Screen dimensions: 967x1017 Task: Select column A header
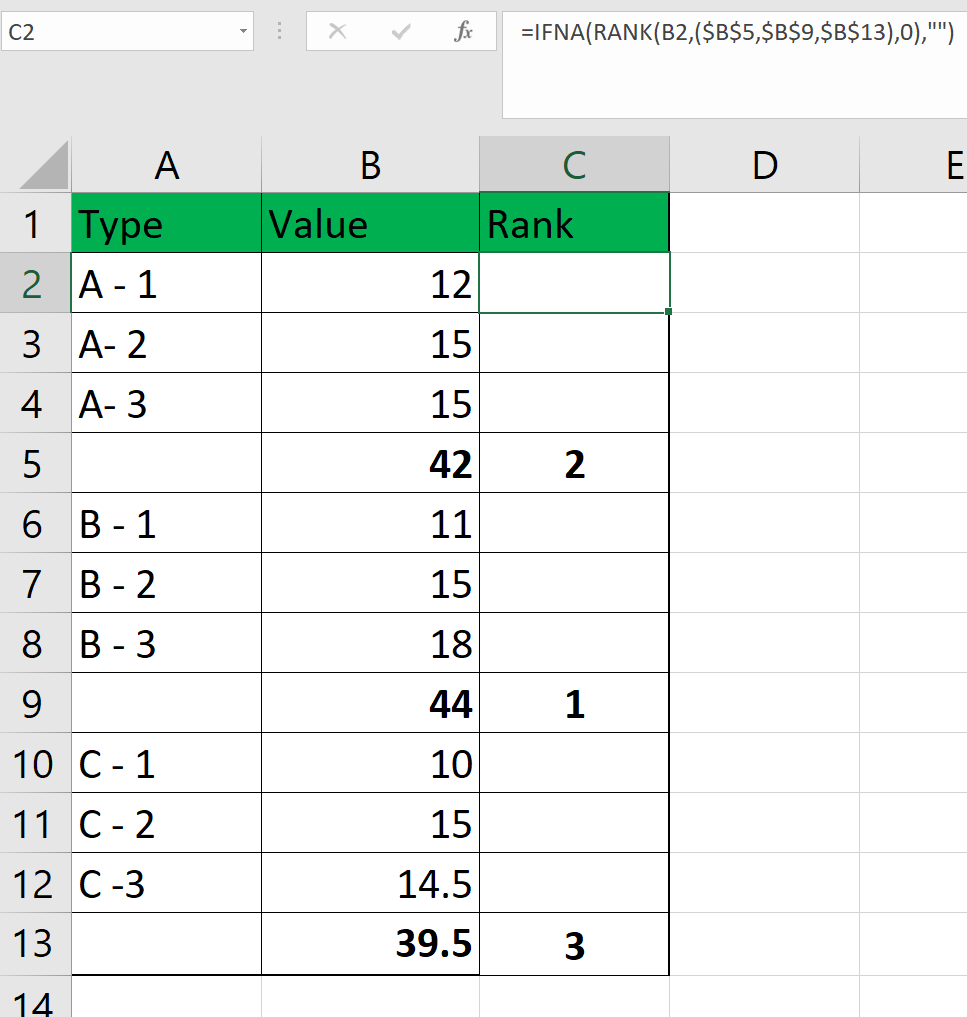pos(167,166)
